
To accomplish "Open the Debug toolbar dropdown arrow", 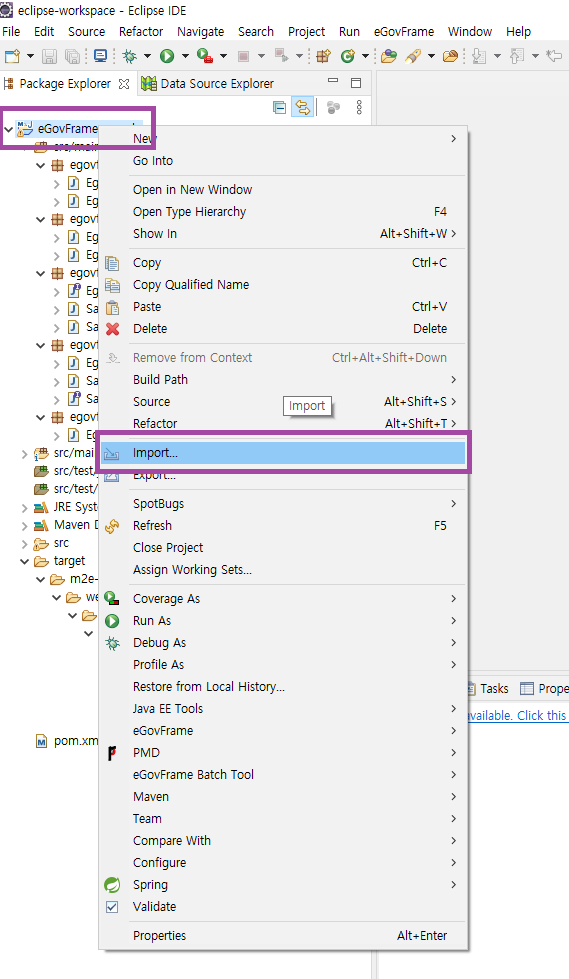I will [x=147, y=57].
